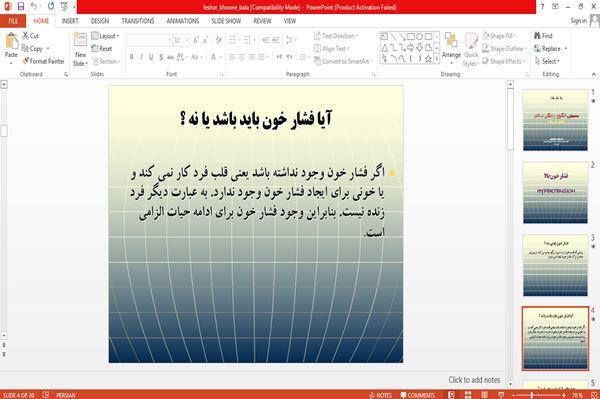Viewport: 600px width, 399px height.
Task: Select the rectangle shape in gallery
Action: pos(411,37)
